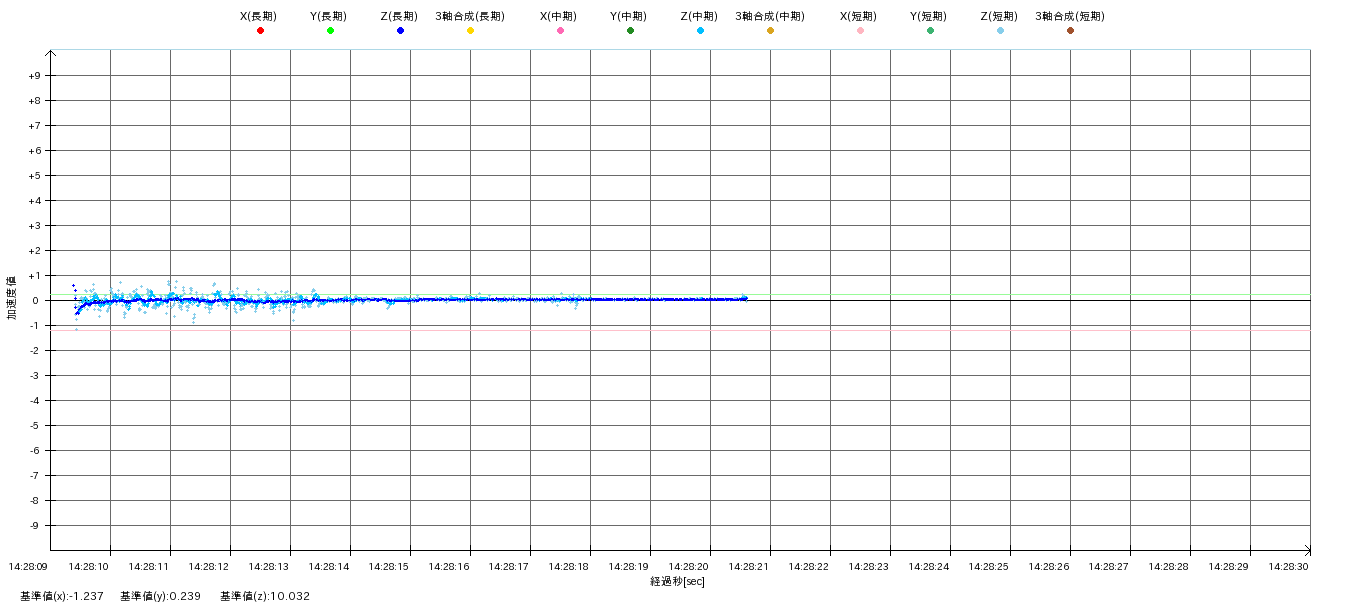
Task: Toggle the blue Z(長期) legend dot
Action: 400,31
